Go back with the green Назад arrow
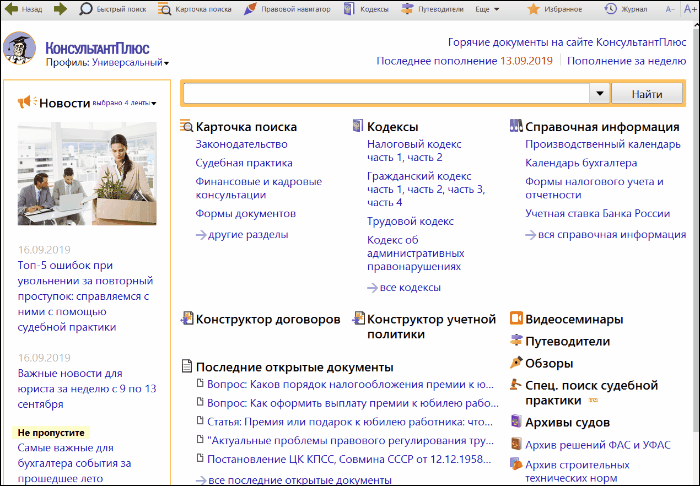 tap(11, 9)
